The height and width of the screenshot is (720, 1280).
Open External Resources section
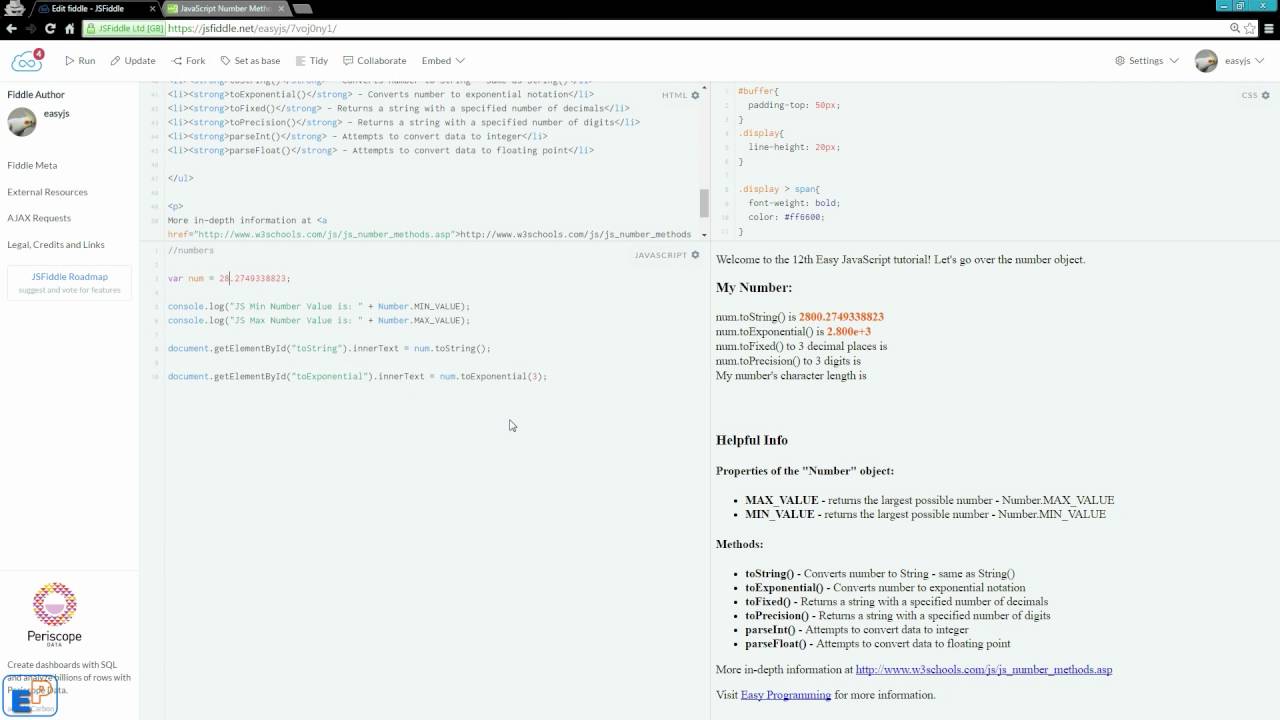47,192
